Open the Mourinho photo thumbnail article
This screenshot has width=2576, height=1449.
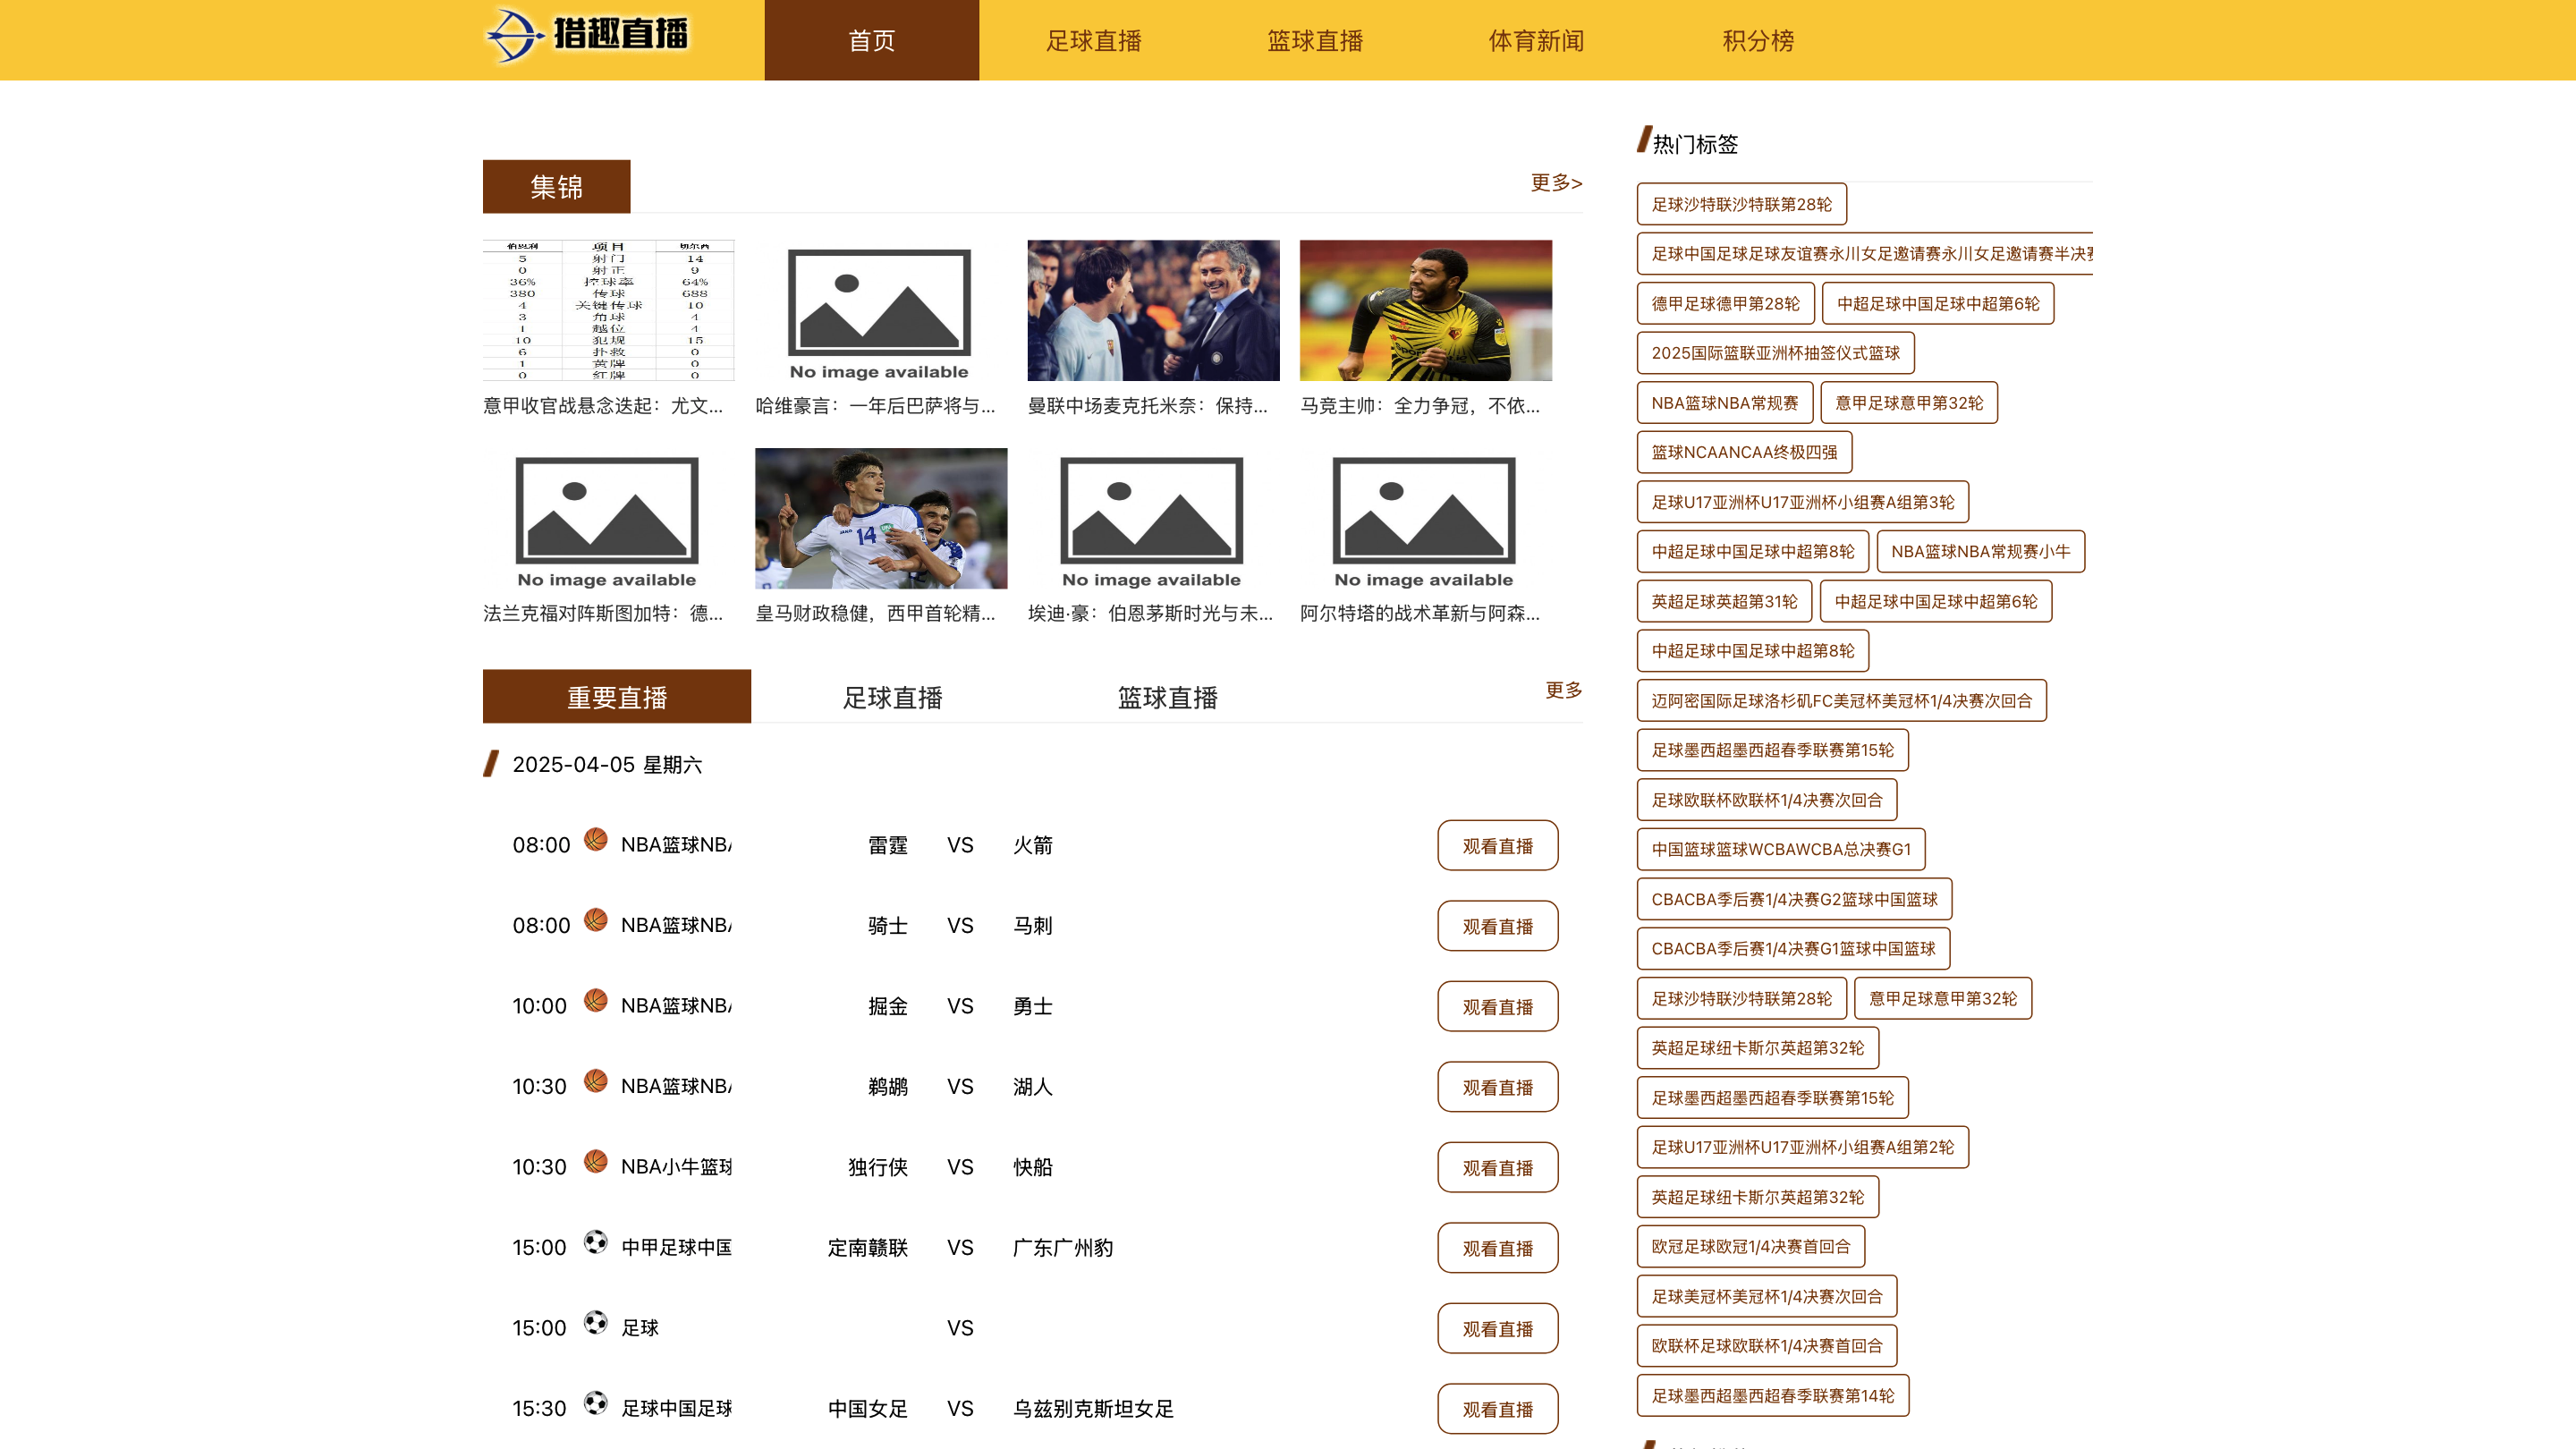tap(1153, 310)
